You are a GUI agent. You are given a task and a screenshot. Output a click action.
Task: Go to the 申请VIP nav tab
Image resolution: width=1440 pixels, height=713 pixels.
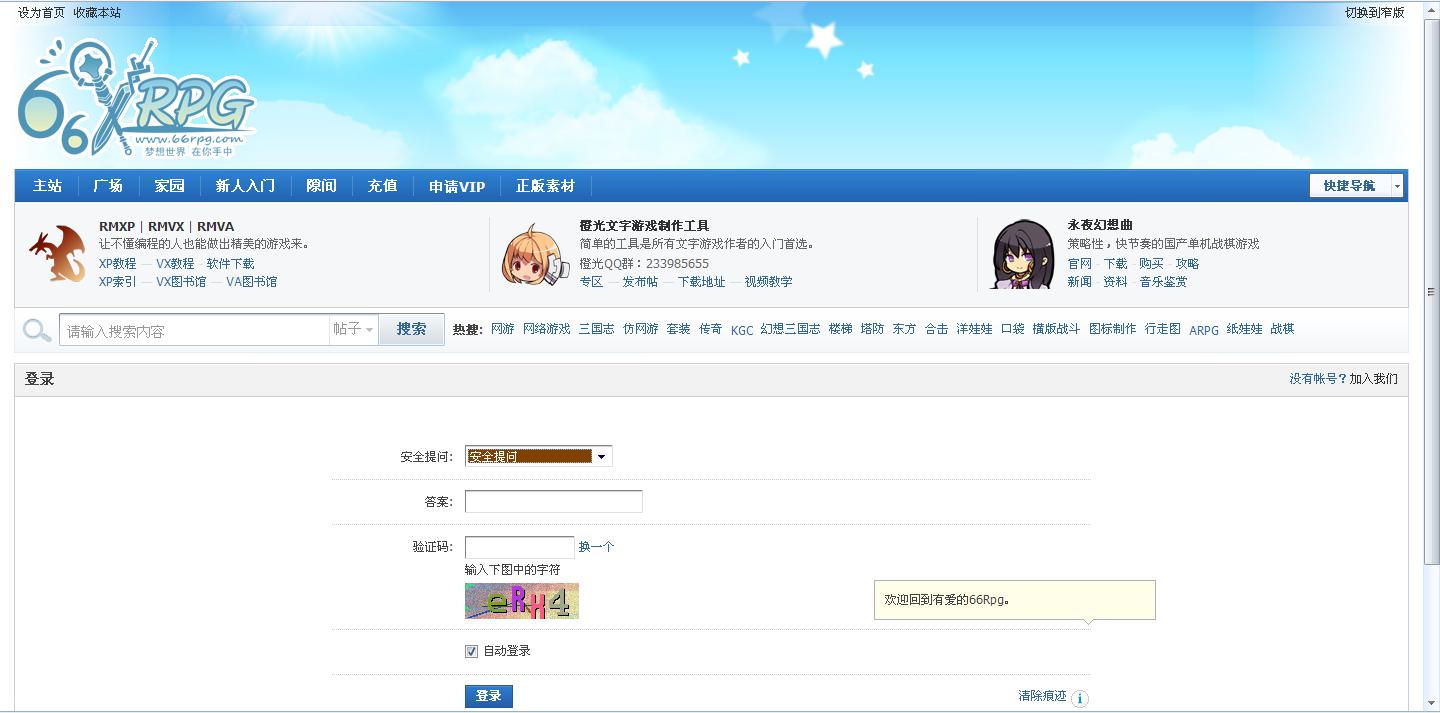tap(457, 186)
